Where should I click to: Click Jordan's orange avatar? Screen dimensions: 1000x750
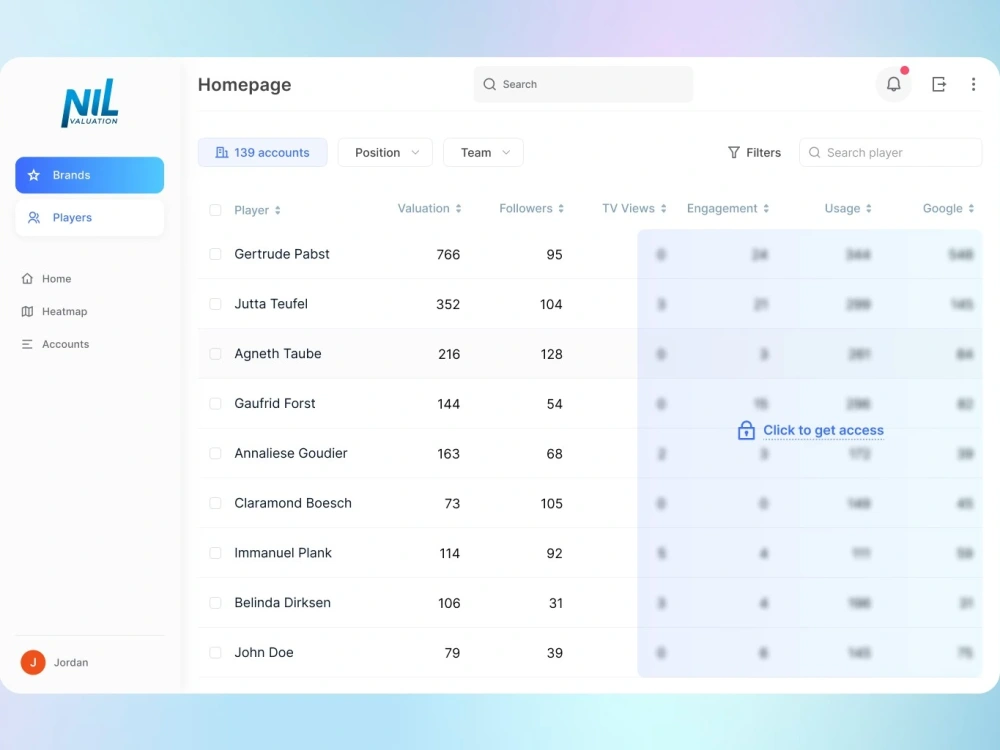pyautogui.click(x=33, y=662)
